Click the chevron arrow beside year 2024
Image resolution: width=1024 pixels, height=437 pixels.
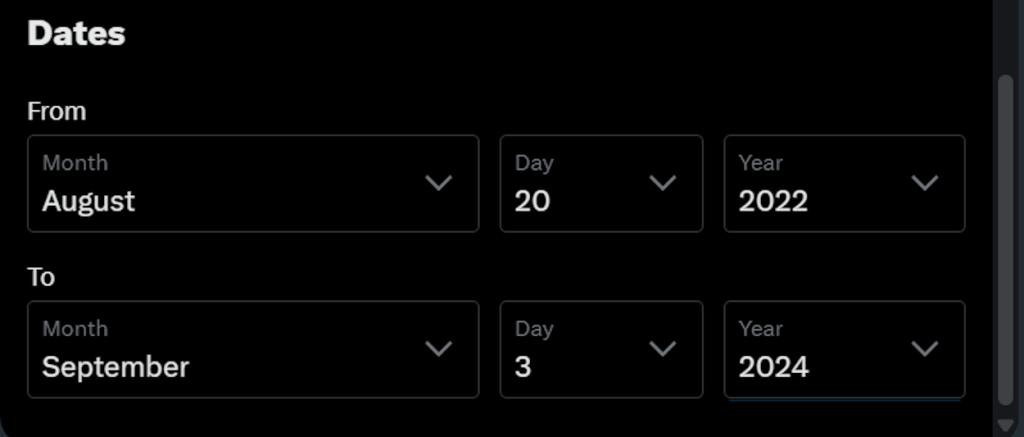pyautogui.click(x=925, y=349)
